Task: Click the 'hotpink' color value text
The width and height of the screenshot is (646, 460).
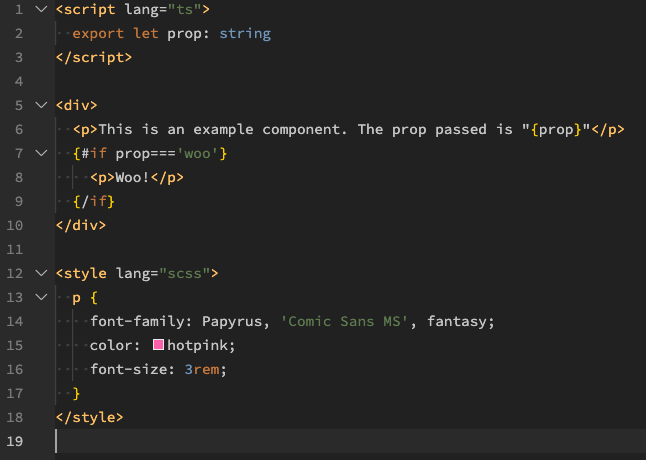Action: [197, 345]
